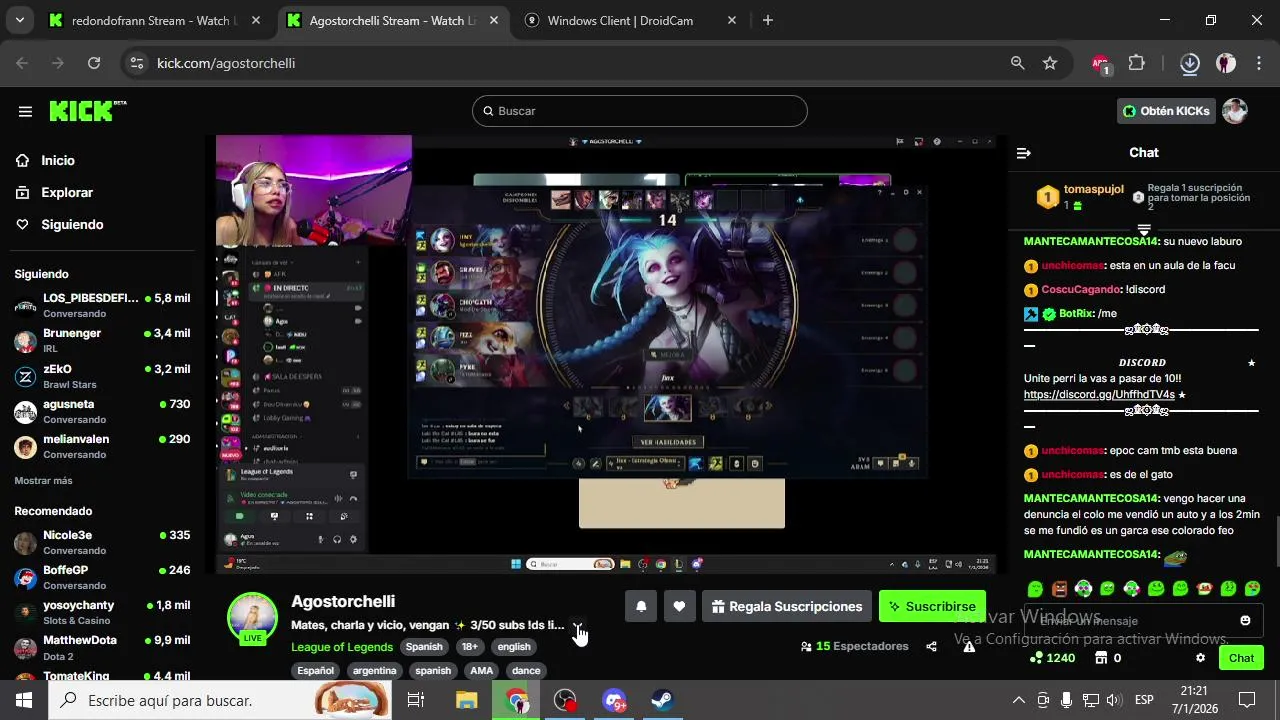Reload the current browser page

[x=94, y=63]
